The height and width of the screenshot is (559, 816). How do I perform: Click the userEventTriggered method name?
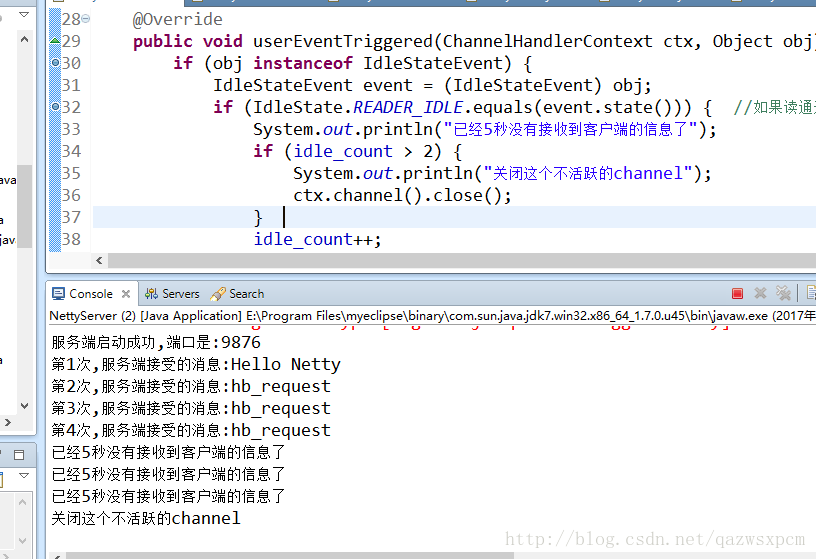342,41
